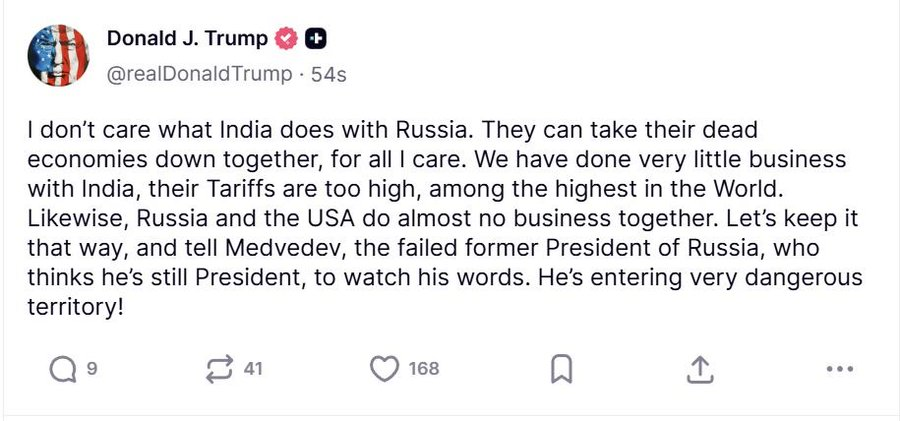Like the post with the heart icon

tap(384, 369)
